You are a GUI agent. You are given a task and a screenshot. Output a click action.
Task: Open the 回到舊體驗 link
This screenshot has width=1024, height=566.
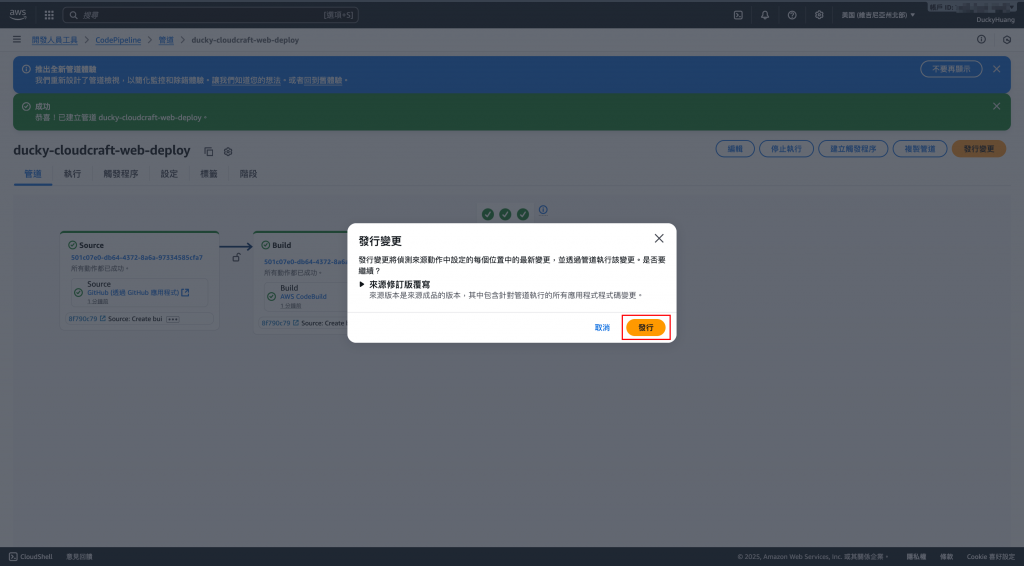(x=323, y=80)
